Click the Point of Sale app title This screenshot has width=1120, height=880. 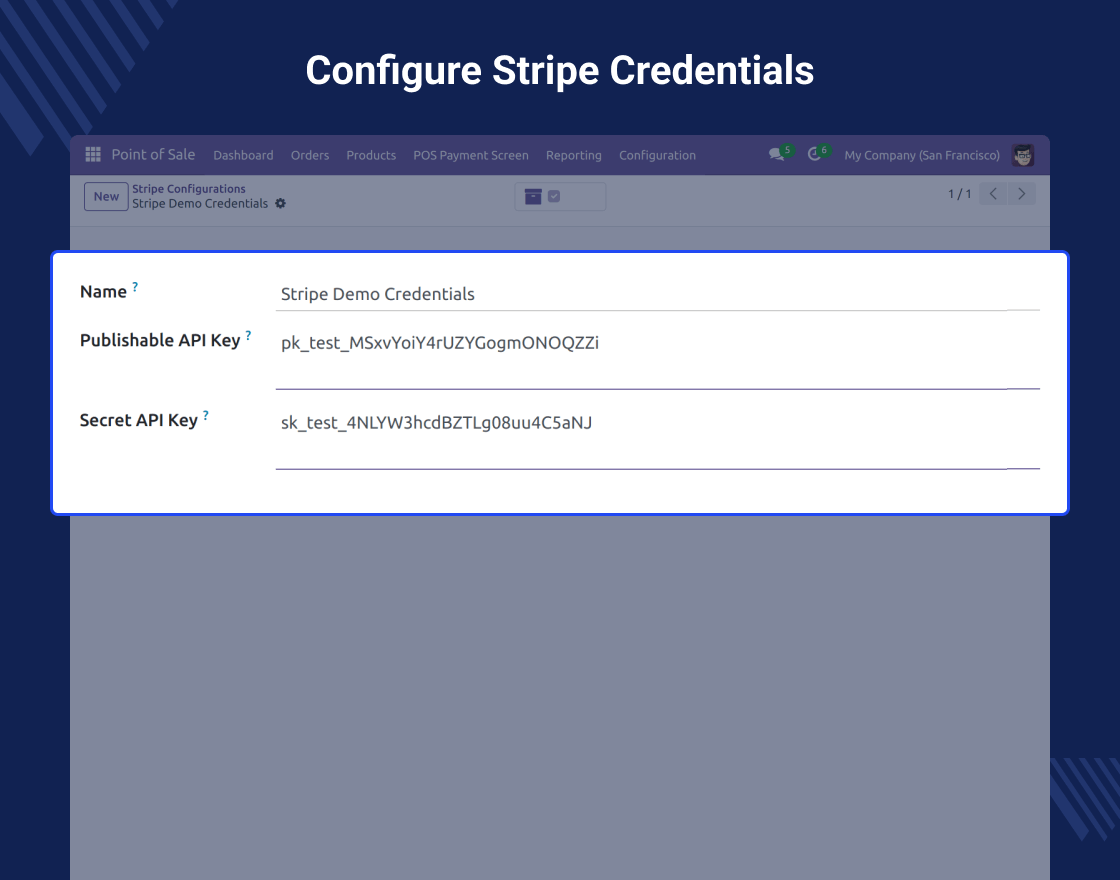coord(153,154)
